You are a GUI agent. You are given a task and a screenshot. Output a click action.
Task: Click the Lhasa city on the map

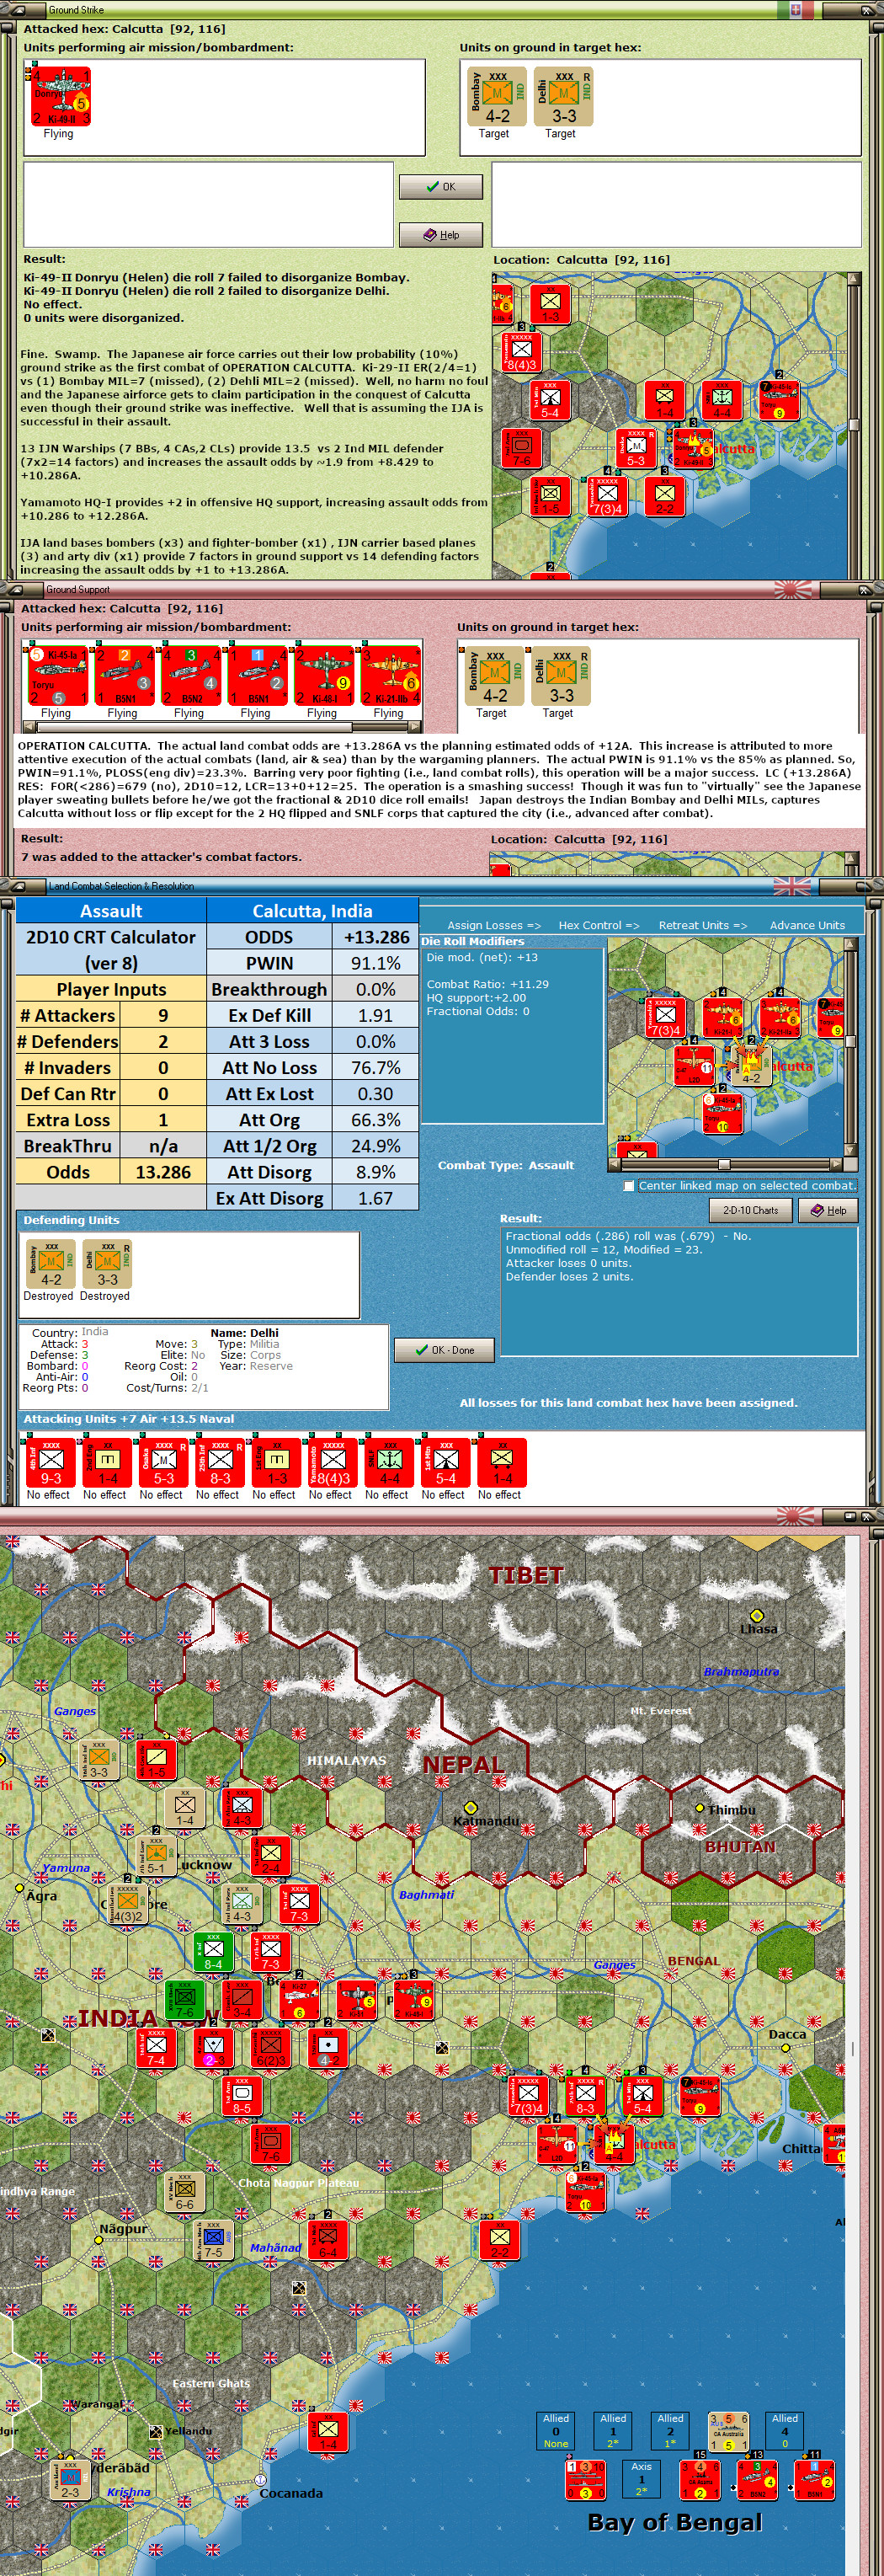point(757,1616)
